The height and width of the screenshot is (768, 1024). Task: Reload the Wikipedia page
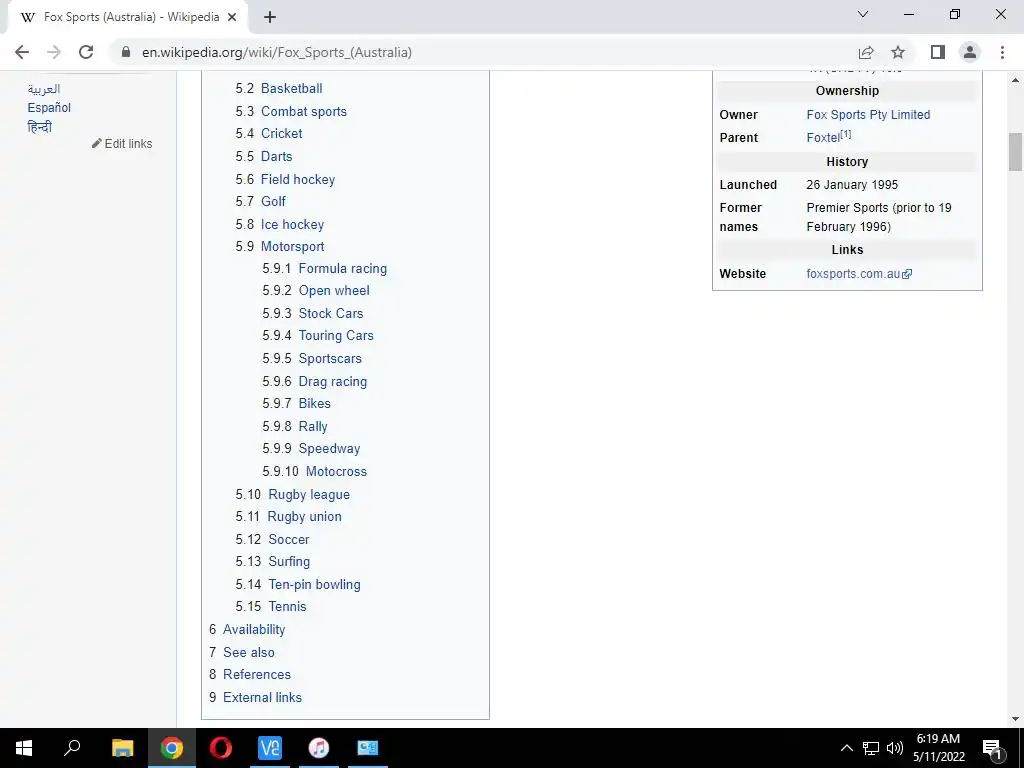tap(86, 52)
